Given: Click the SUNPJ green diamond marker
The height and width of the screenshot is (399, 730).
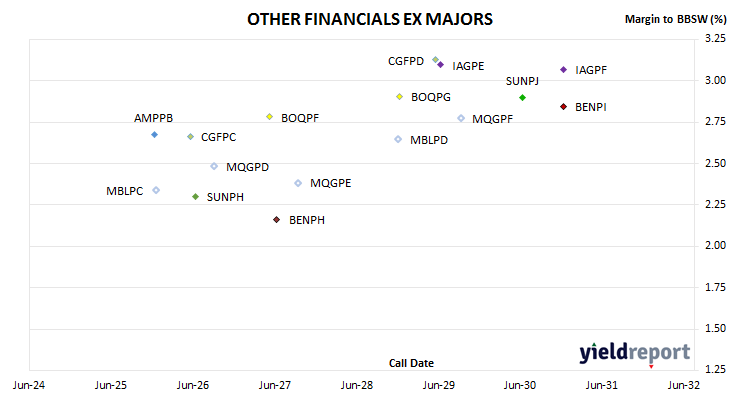Looking at the screenshot, I should 522,97.
